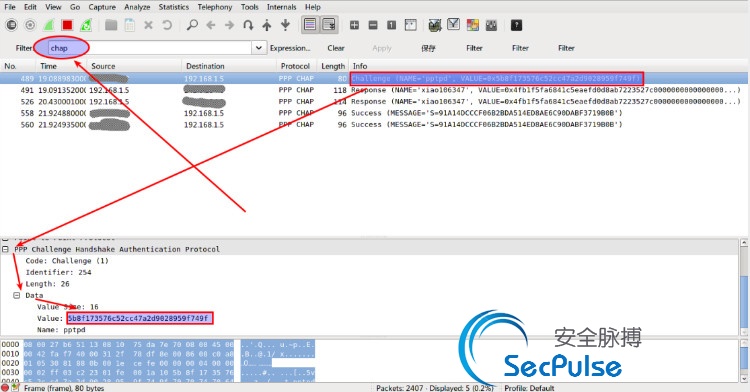
Task: Toggle auto scroll in live capture
Action: click(329, 25)
